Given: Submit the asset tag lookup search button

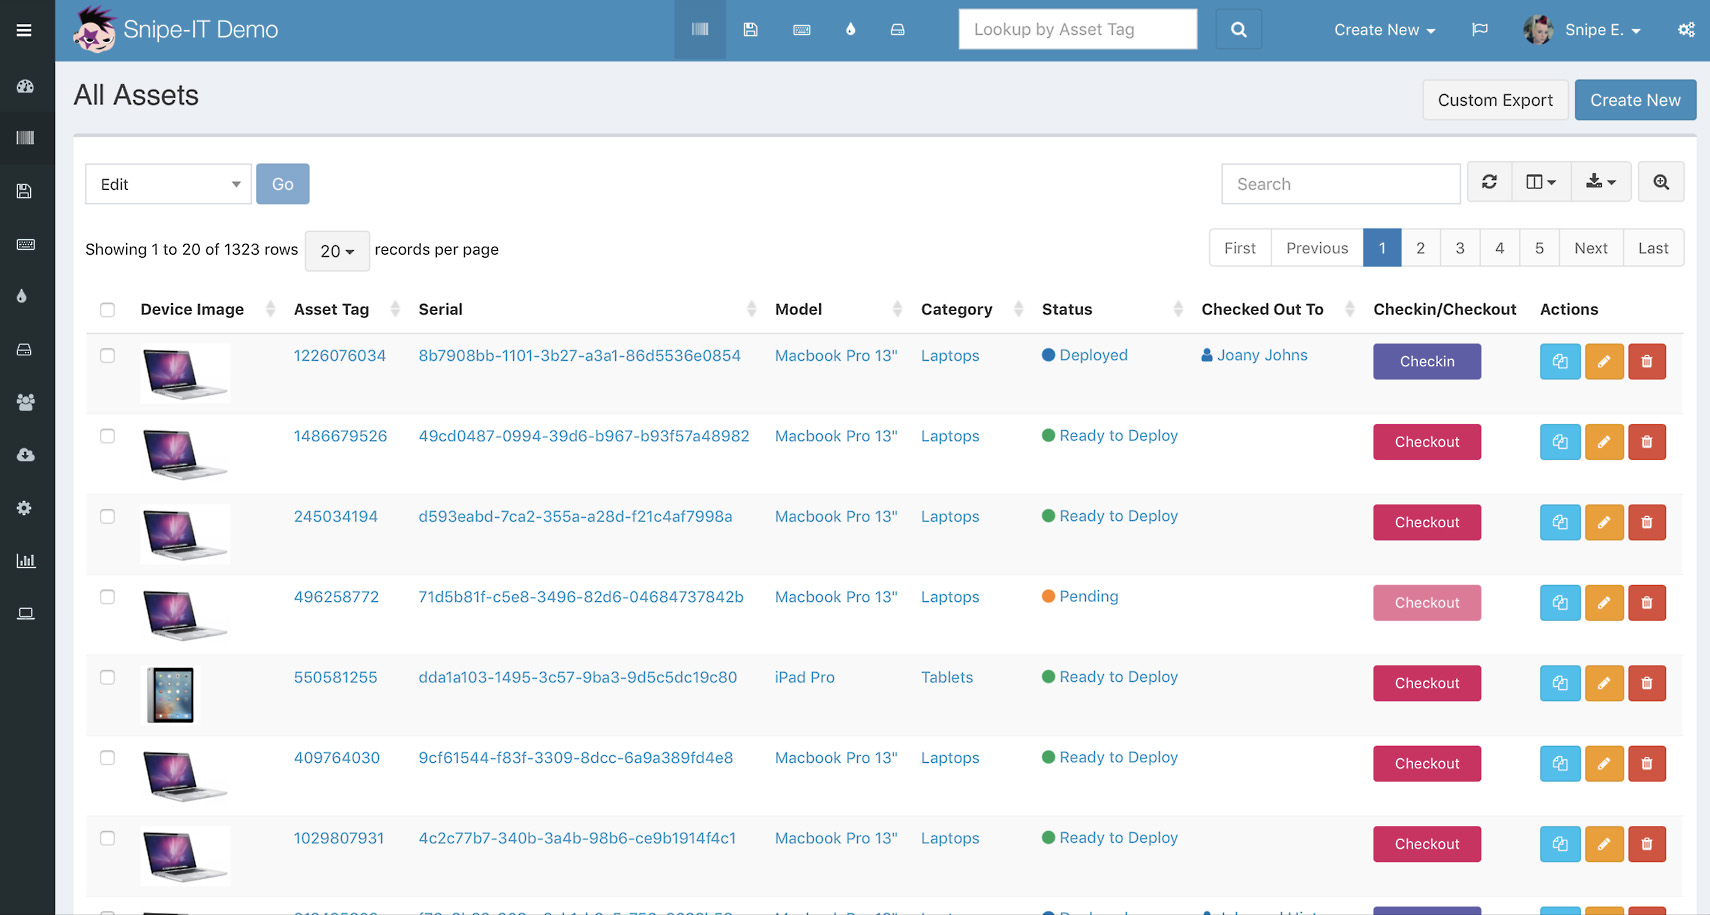Looking at the screenshot, I should [x=1239, y=29].
